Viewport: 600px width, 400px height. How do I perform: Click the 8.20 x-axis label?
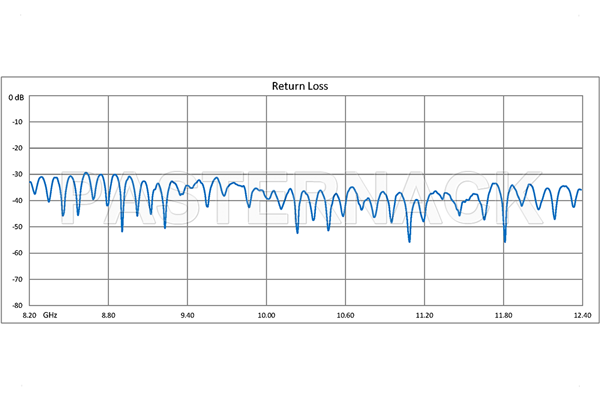(x=29, y=315)
